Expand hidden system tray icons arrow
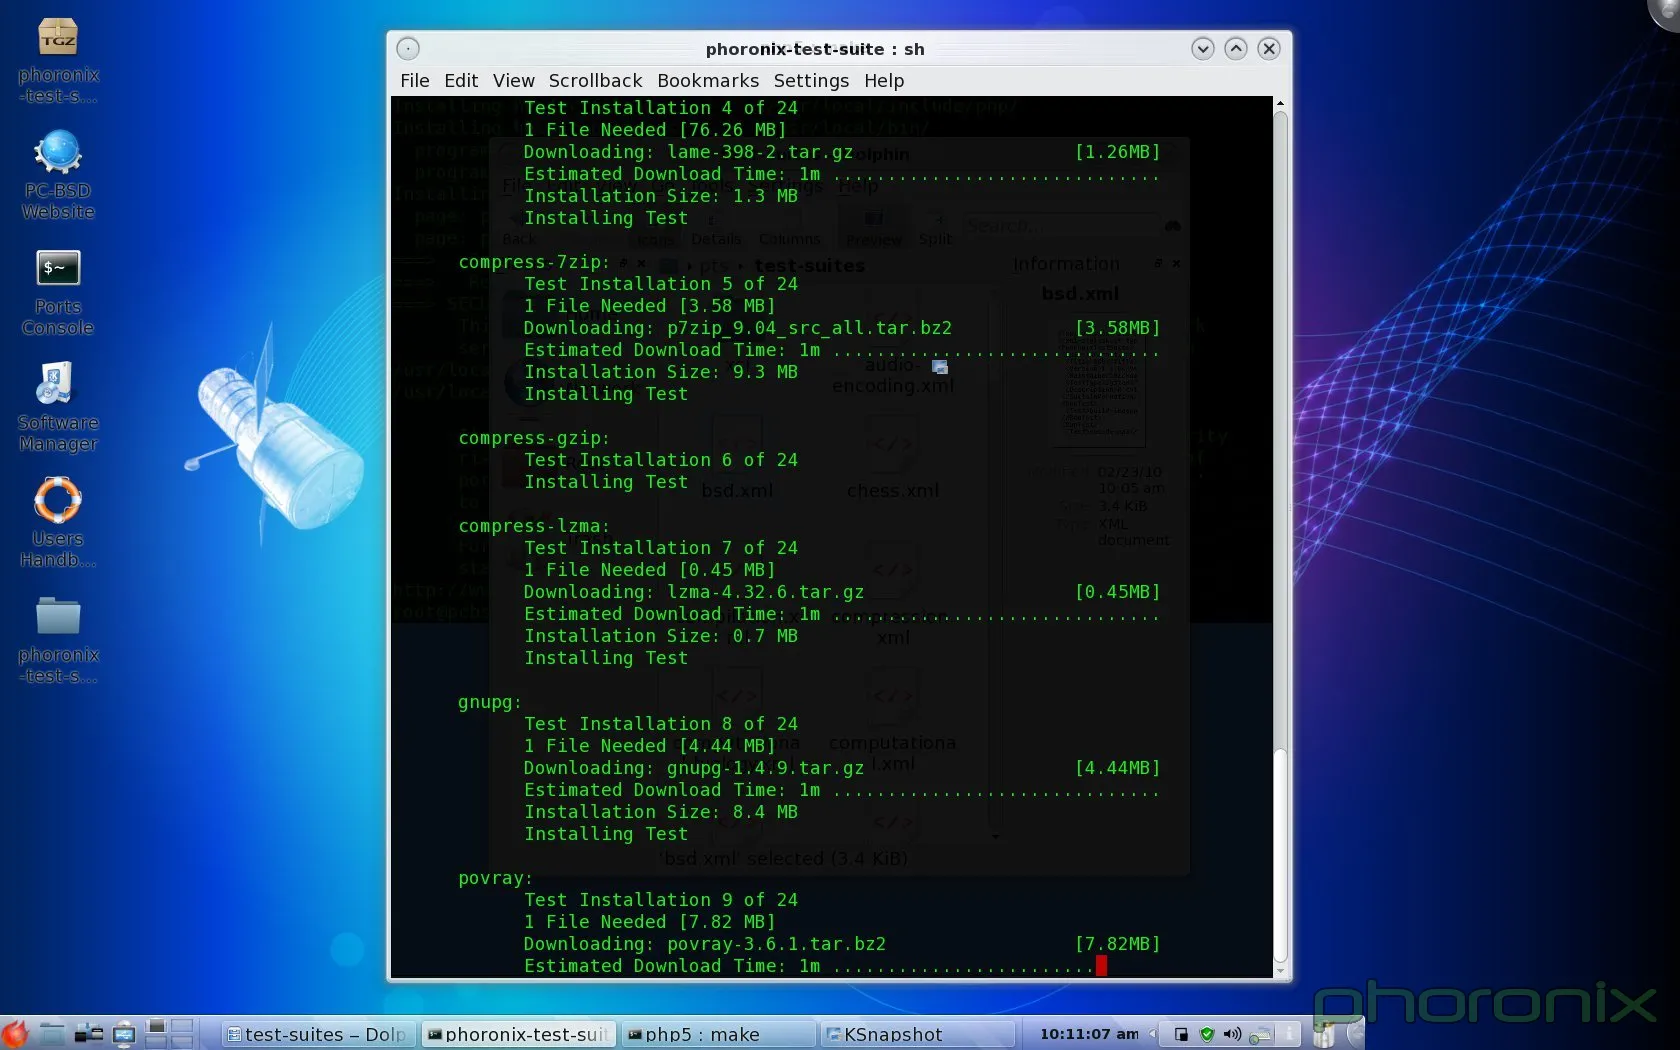The image size is (1680, 1050). 1153,1034
